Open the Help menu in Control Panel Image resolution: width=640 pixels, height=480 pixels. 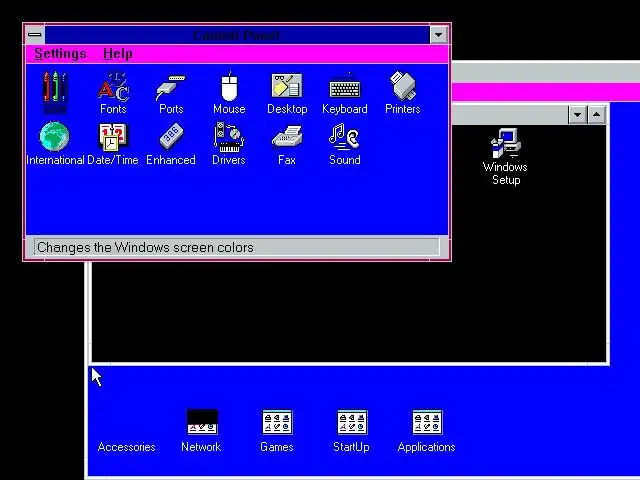point(118,53)
